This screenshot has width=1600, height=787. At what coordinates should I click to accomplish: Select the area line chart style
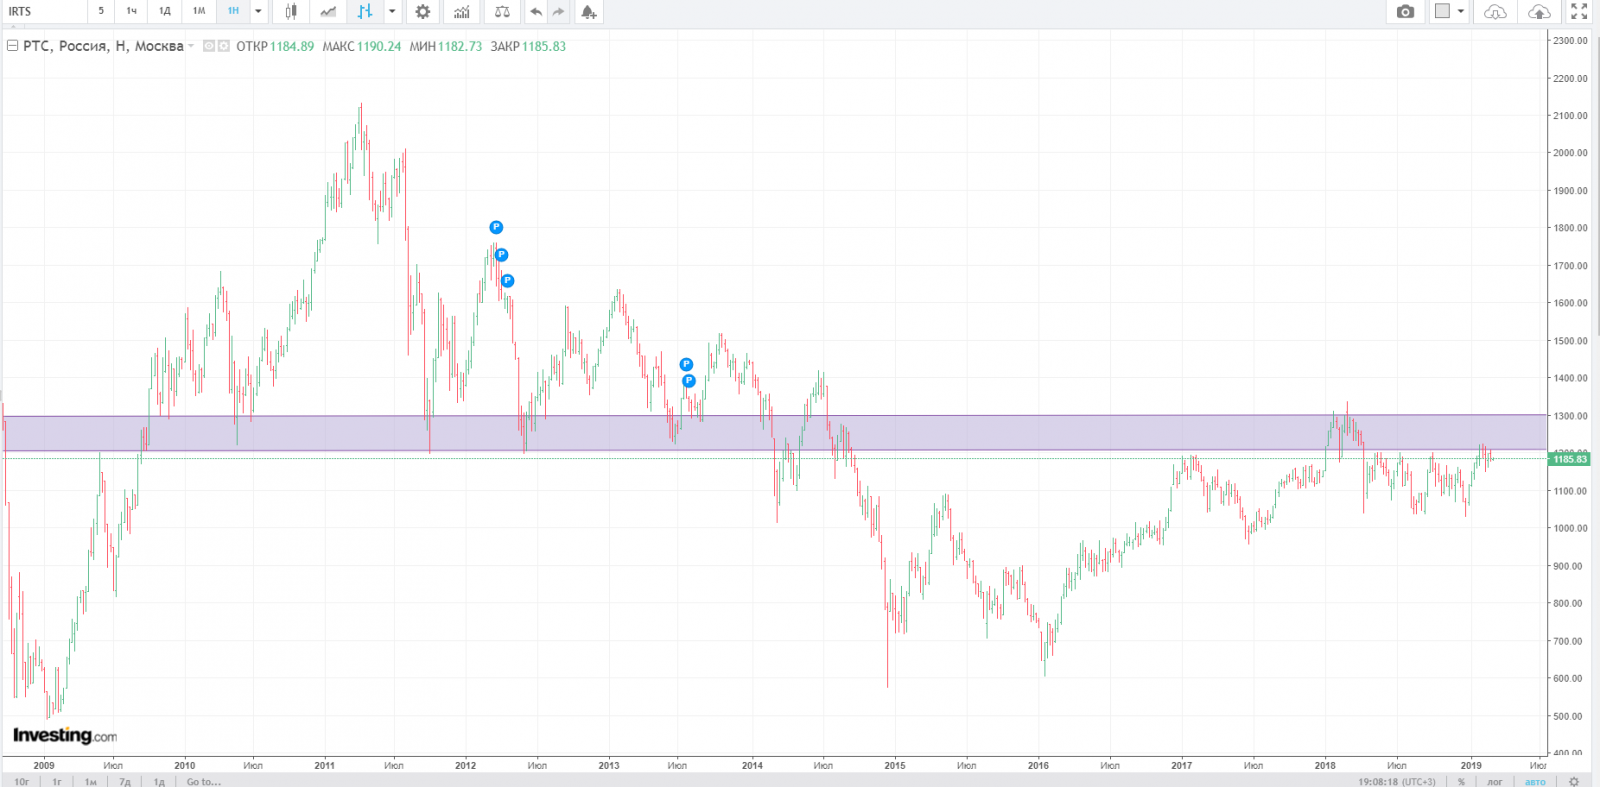pos(328,12)
